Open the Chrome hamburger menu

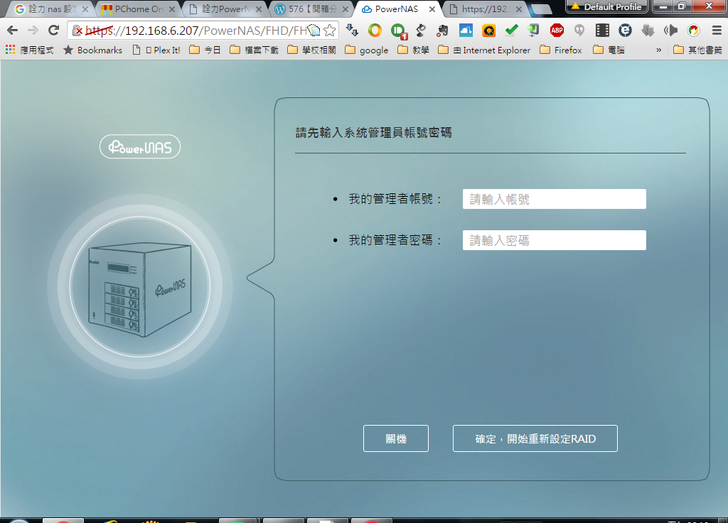point(717,31)
